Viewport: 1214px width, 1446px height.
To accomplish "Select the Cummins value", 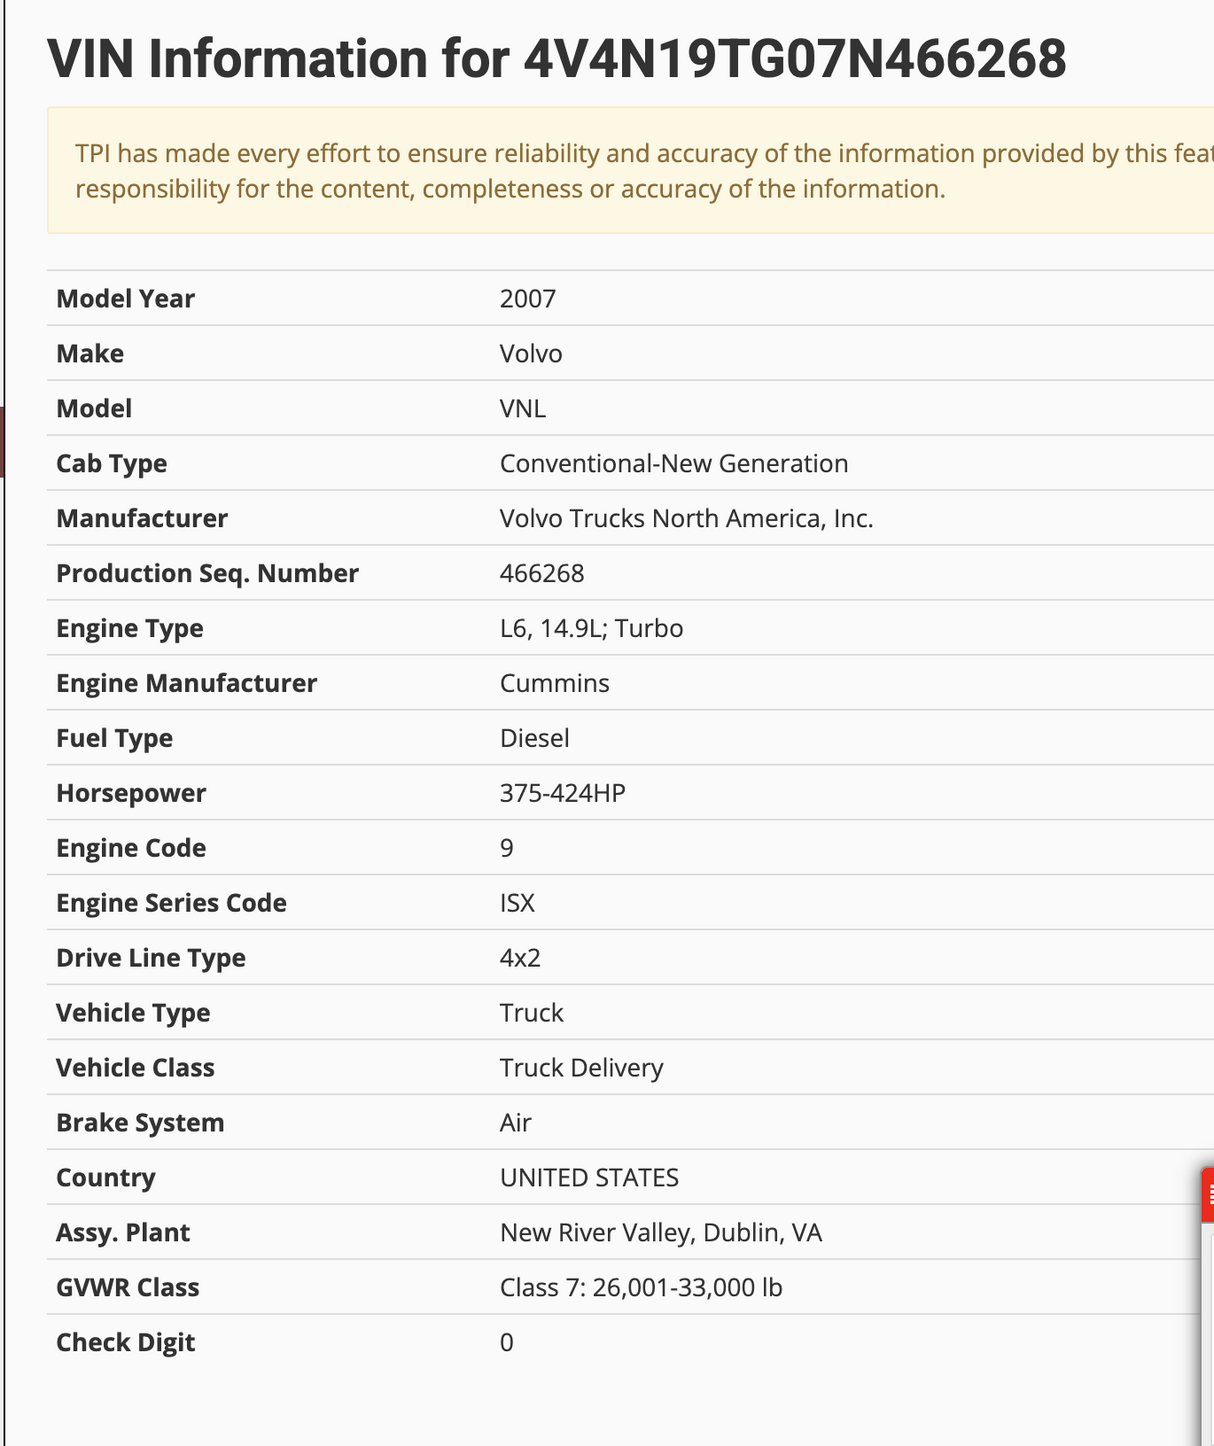I will point(555,684).
